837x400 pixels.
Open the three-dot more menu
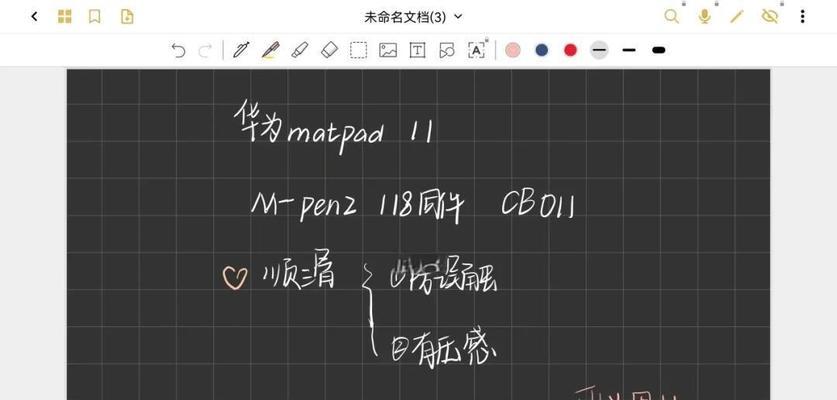[802, 17]
